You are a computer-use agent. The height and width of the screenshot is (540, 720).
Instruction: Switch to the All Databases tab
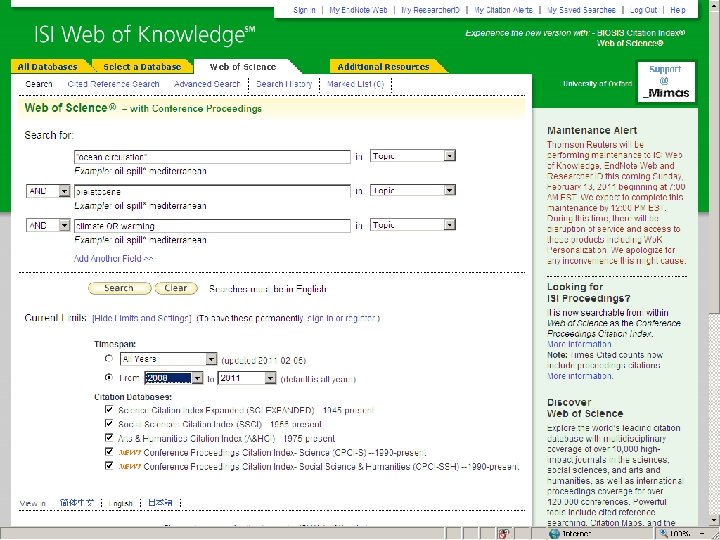pos(48,67)
